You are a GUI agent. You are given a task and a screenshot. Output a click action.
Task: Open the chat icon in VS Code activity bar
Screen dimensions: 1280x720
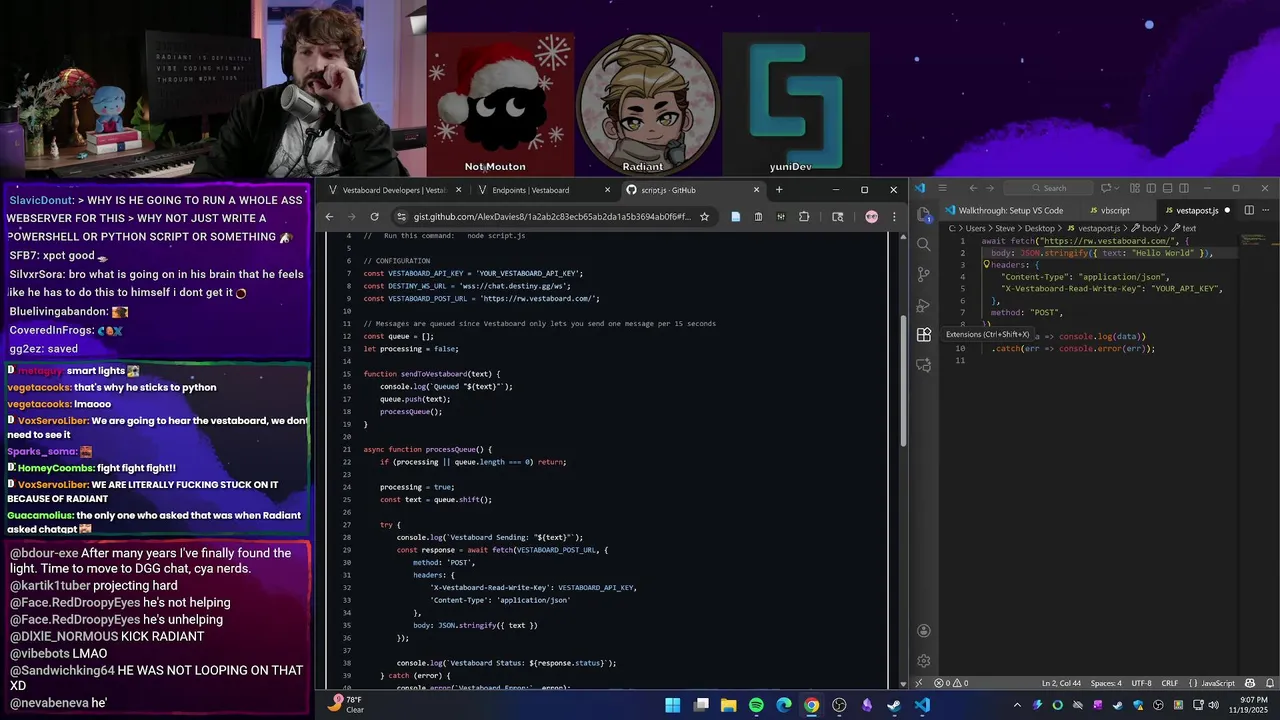tap(924, 365)
